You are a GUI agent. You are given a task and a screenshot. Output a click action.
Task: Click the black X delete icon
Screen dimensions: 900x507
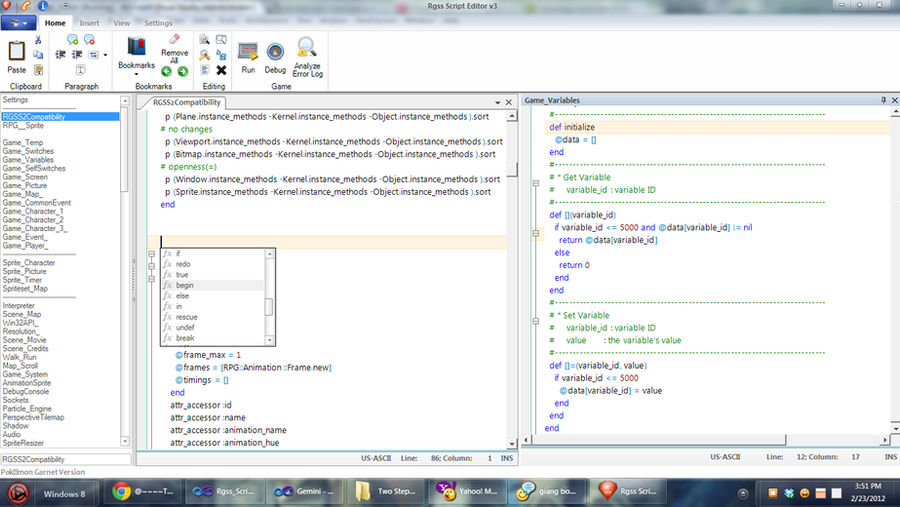(x=221, y=70)
